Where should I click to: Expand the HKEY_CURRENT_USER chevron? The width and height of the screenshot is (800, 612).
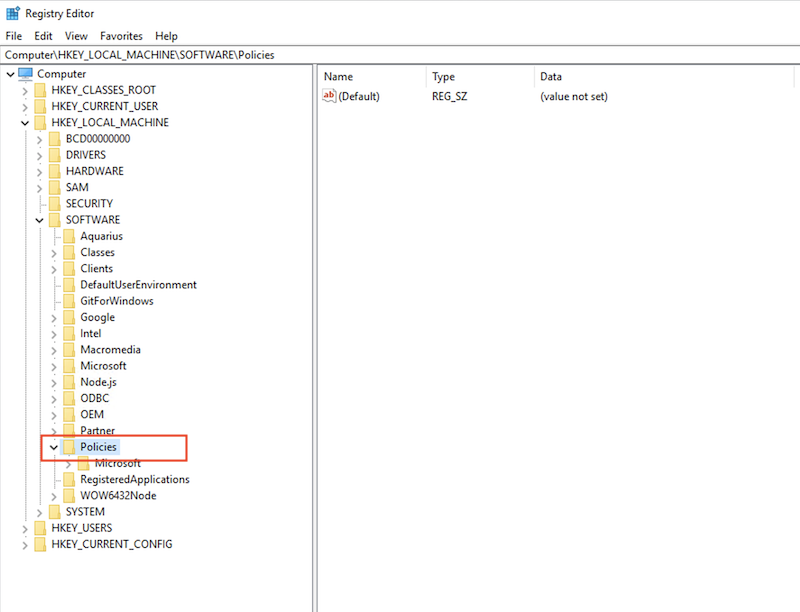(24, 107)
